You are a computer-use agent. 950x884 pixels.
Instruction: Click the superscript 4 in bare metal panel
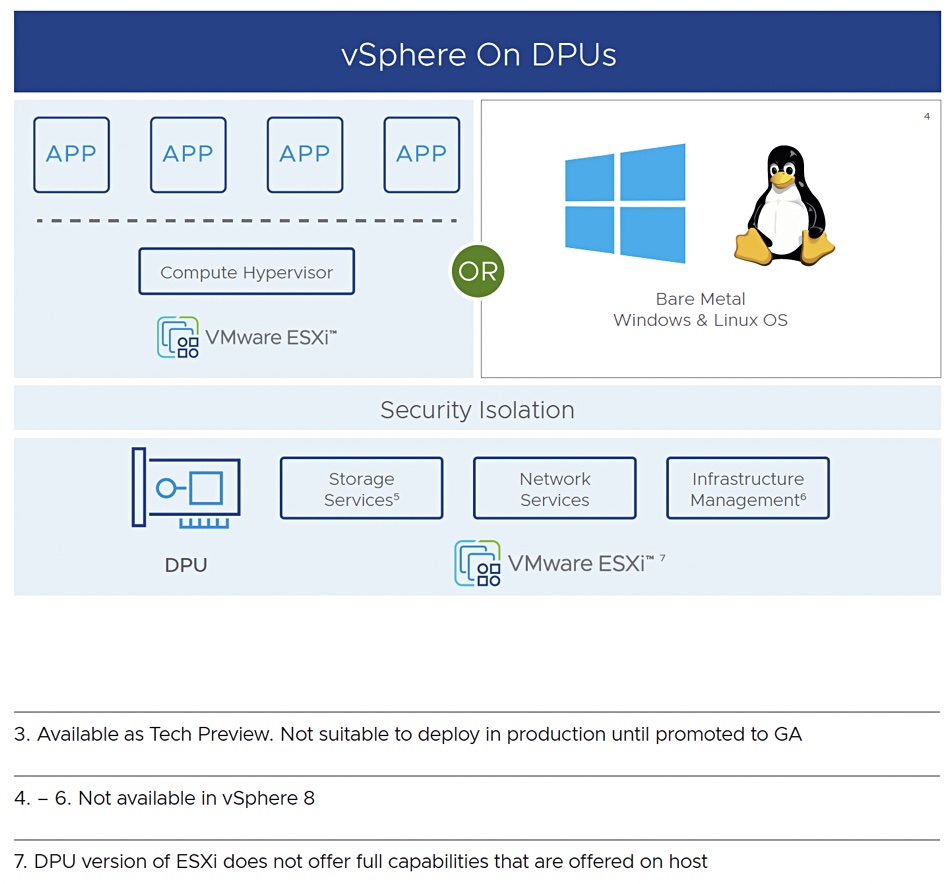coord(927,116)
